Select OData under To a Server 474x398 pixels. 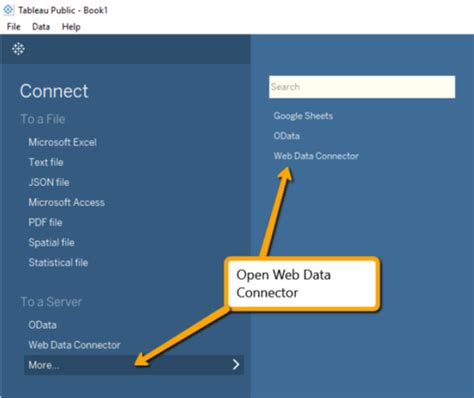(x=42, y=325)
